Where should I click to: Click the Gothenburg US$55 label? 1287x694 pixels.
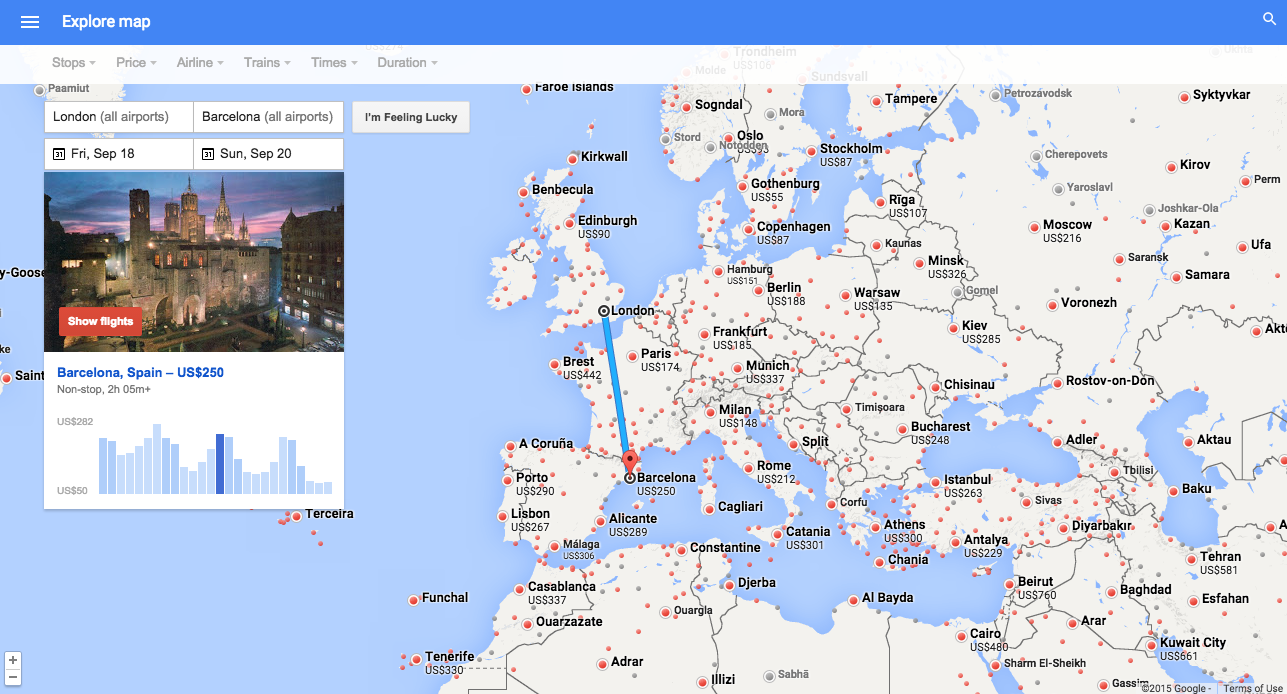785,190
